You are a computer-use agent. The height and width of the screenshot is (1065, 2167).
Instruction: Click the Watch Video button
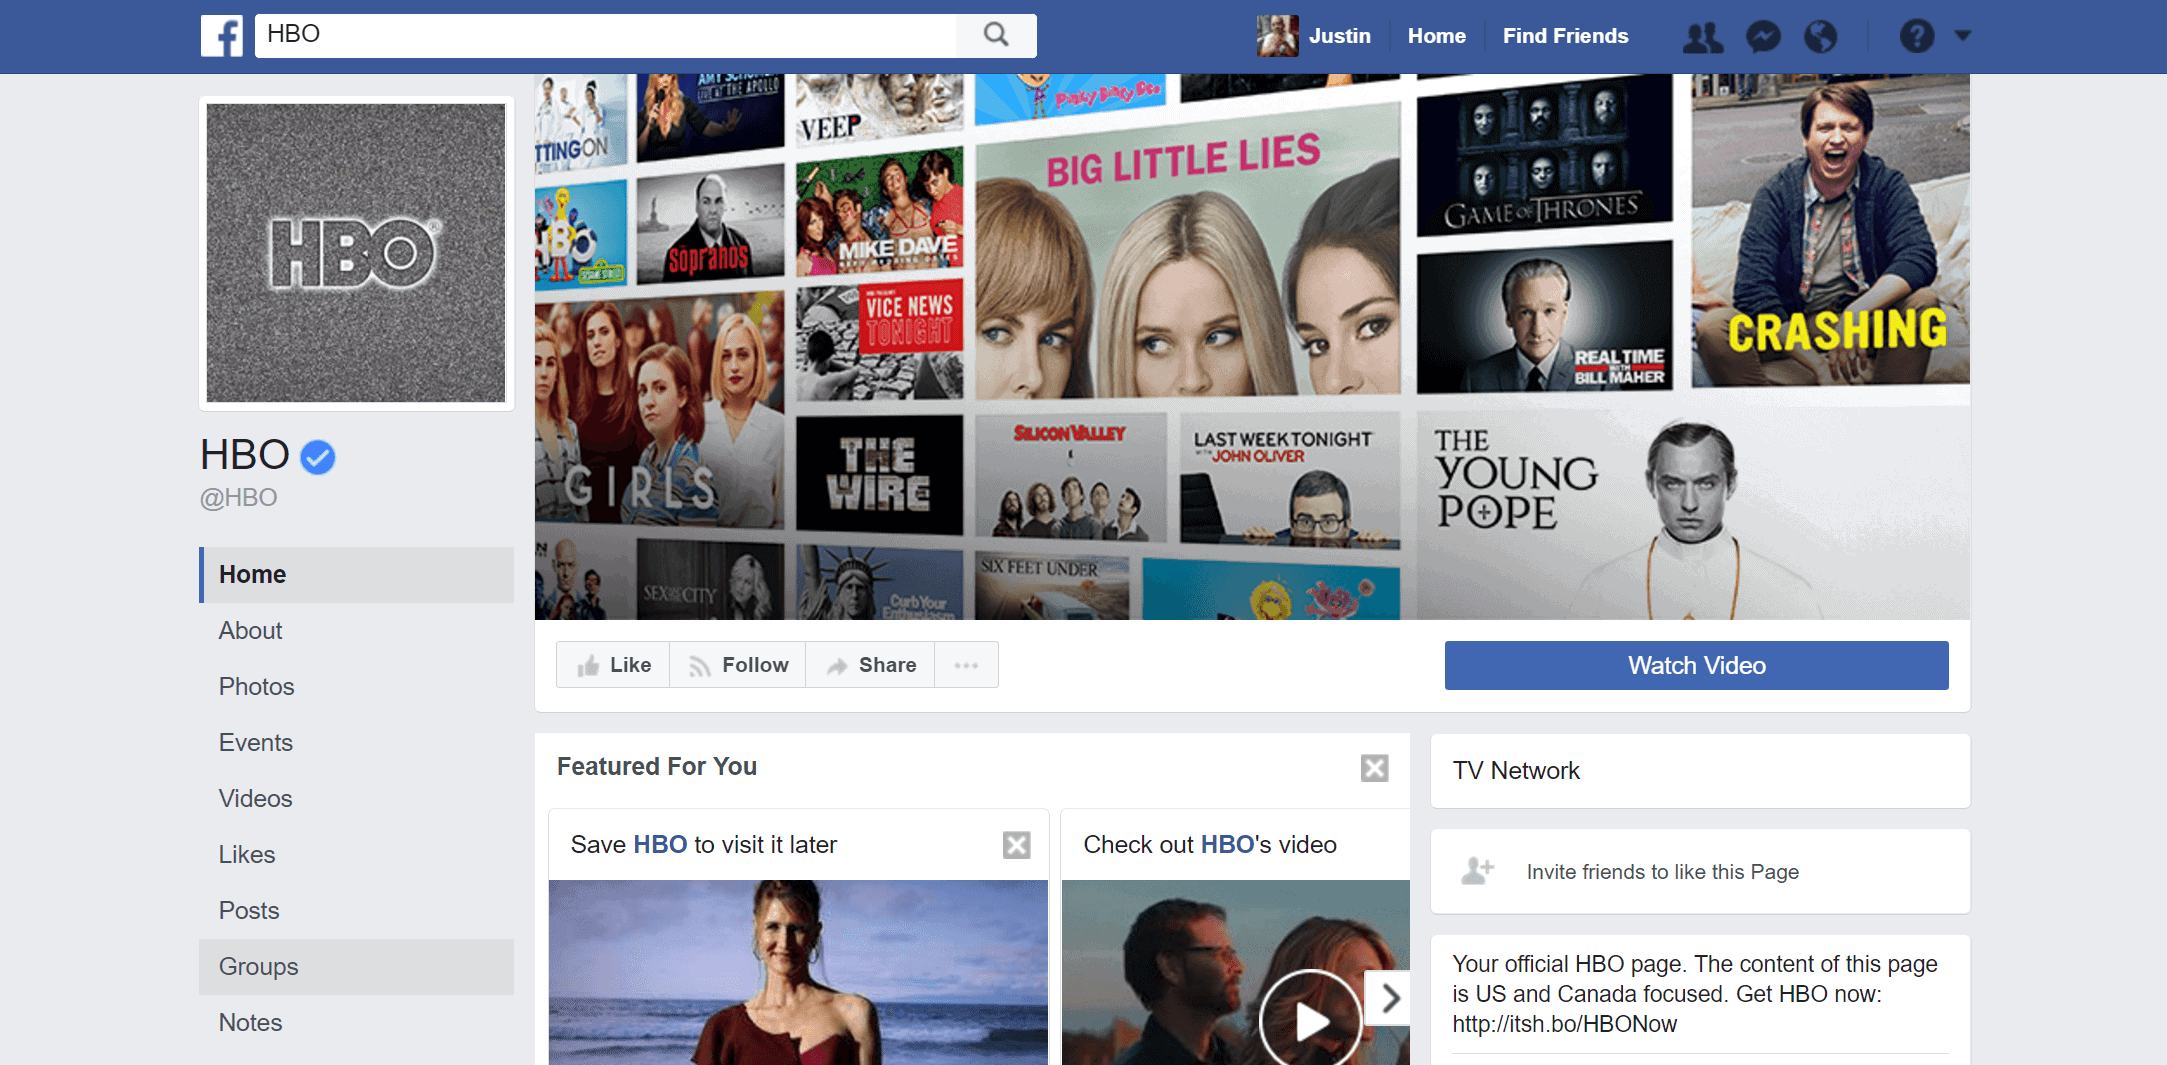1696,666
